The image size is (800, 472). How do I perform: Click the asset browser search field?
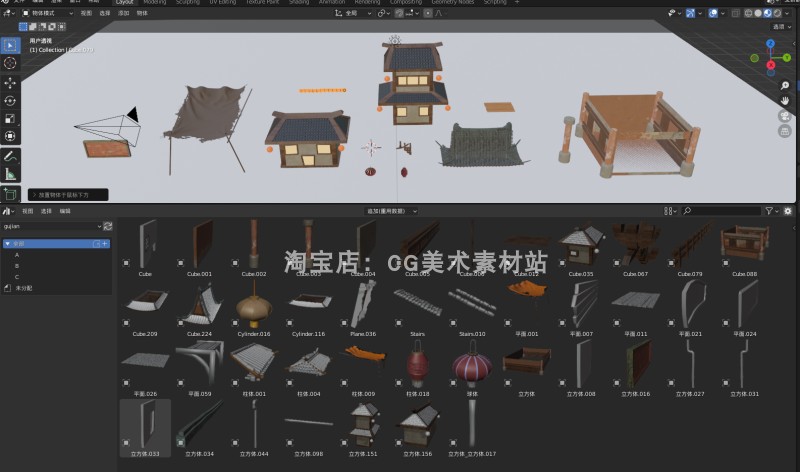pos(721,211)
